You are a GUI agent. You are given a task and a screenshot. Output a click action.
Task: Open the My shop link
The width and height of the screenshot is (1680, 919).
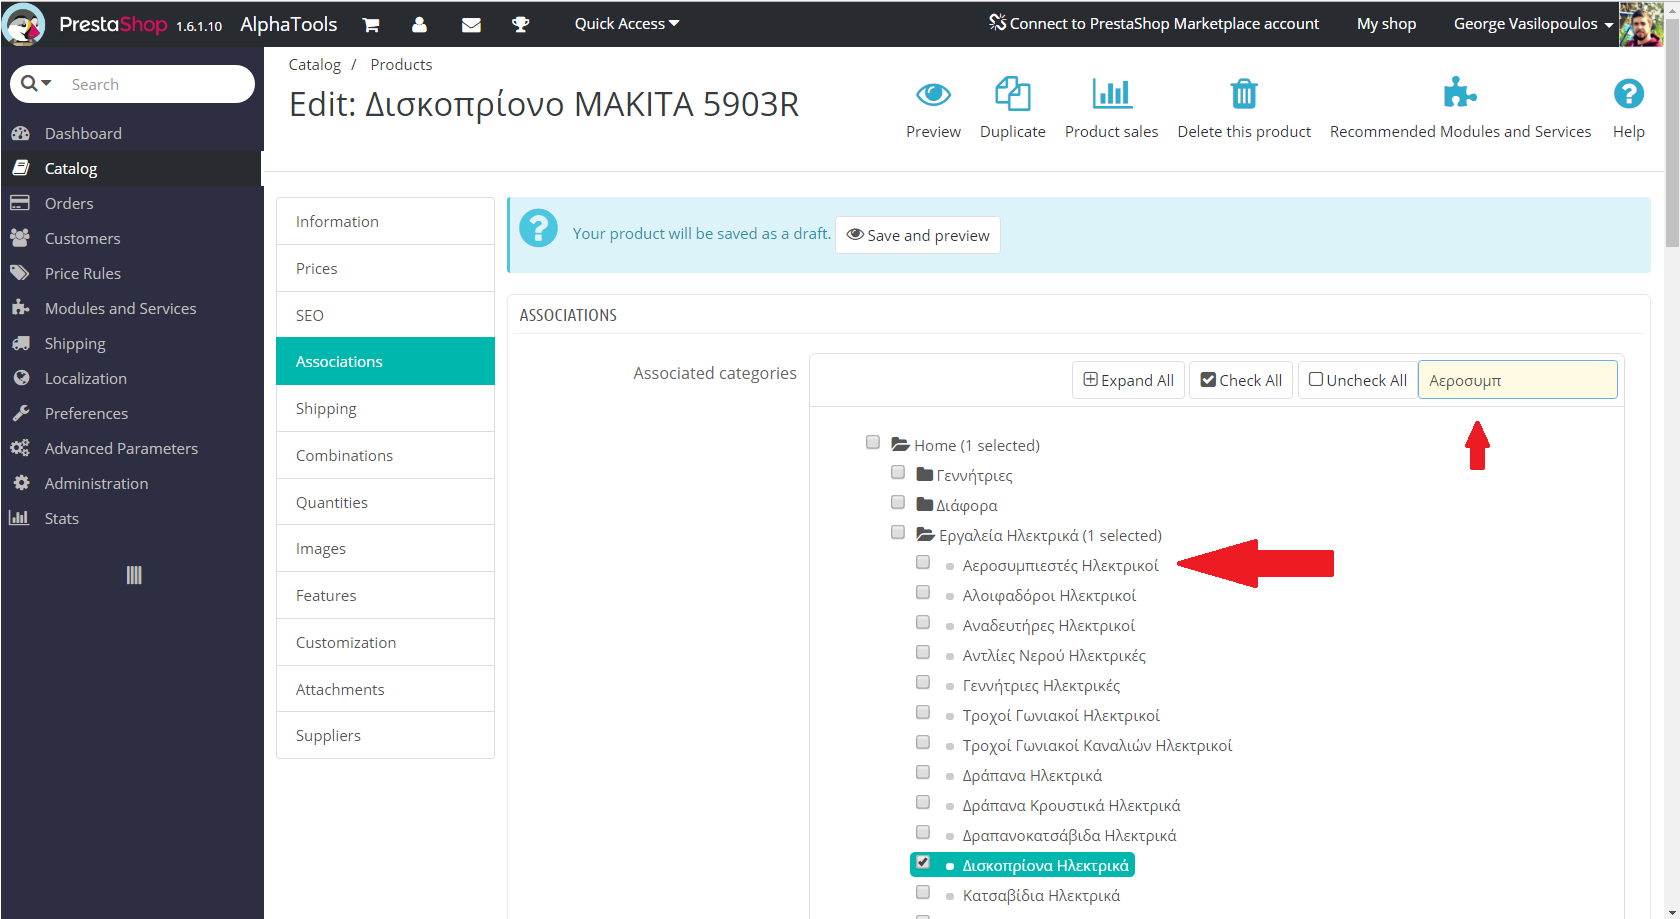point(1386,24)
